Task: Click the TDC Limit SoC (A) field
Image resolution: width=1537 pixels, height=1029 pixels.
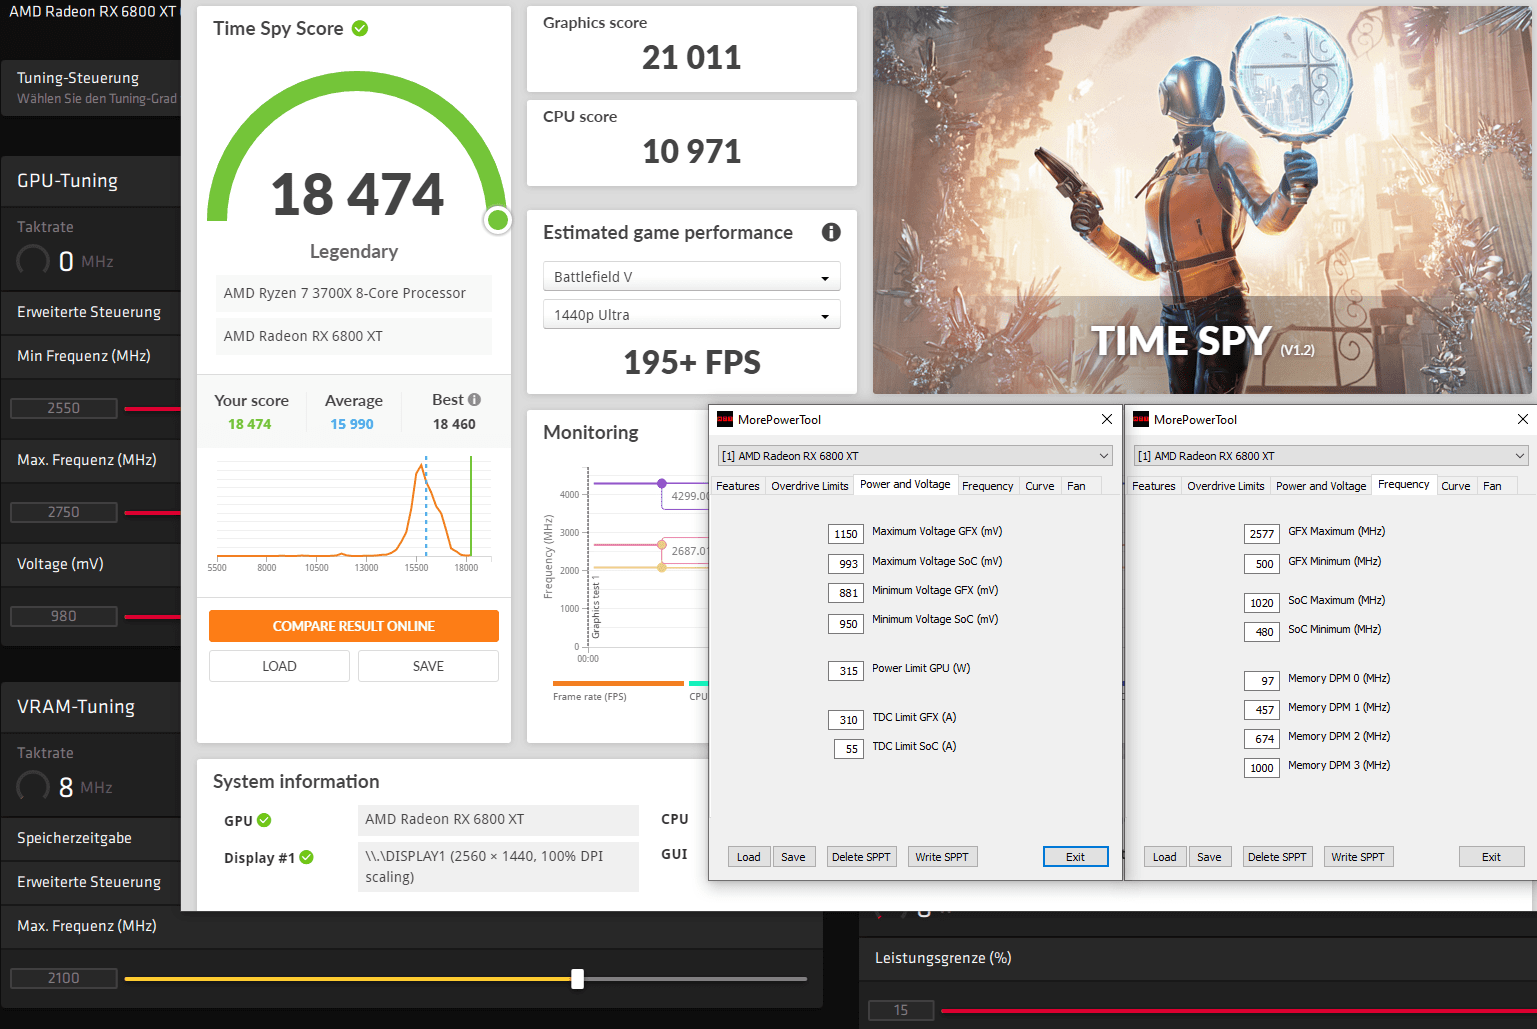Action: (x=849, y=749)
